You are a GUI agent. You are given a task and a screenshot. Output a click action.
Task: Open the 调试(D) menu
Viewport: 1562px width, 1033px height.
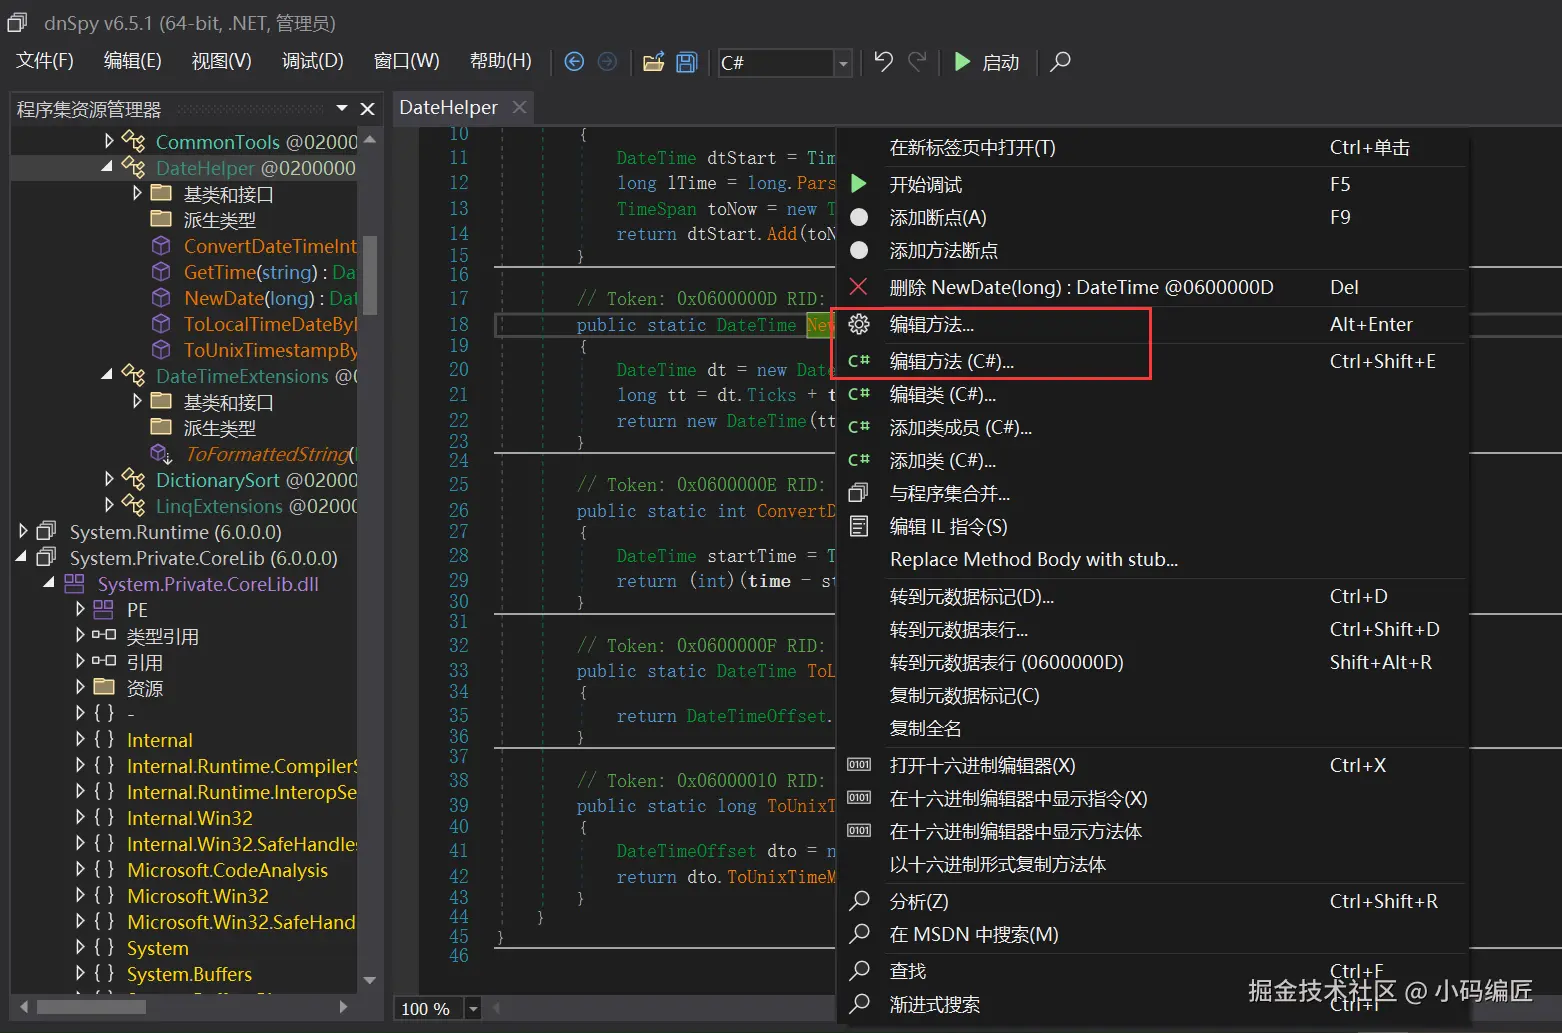(x=312, y=61)
